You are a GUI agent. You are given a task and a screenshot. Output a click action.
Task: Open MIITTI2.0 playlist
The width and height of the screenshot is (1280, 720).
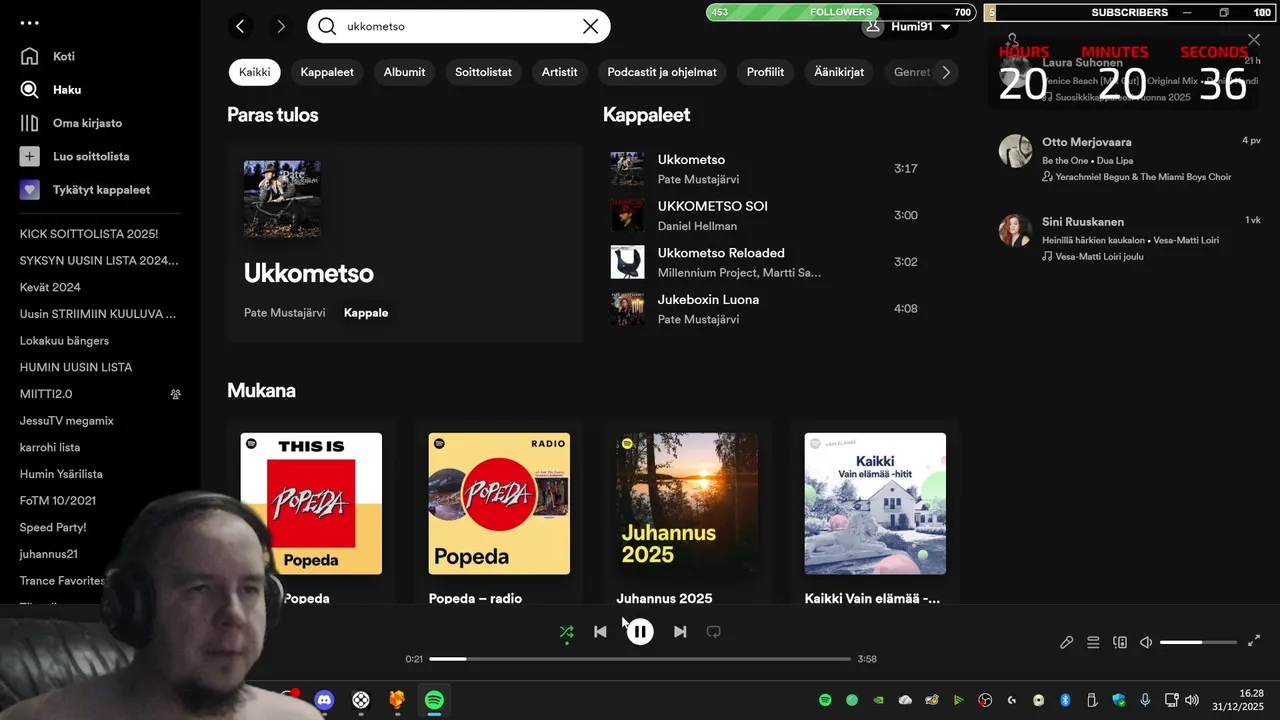[x=46, y=394]
